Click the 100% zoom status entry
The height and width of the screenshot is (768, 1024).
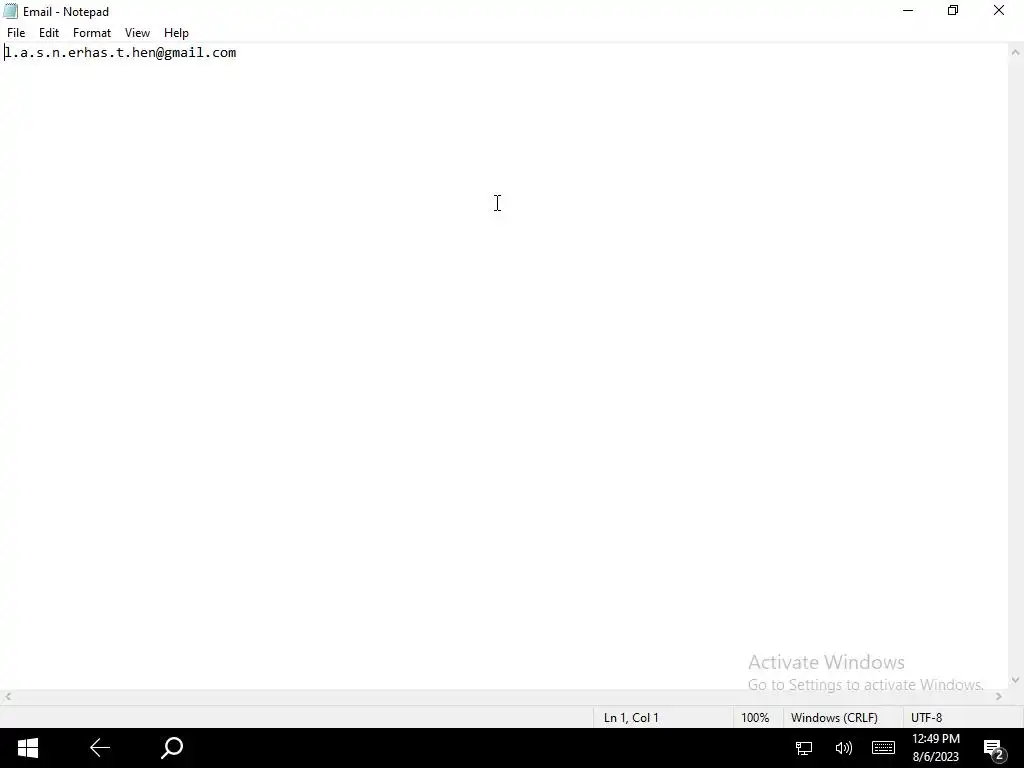tap(755, 718)
